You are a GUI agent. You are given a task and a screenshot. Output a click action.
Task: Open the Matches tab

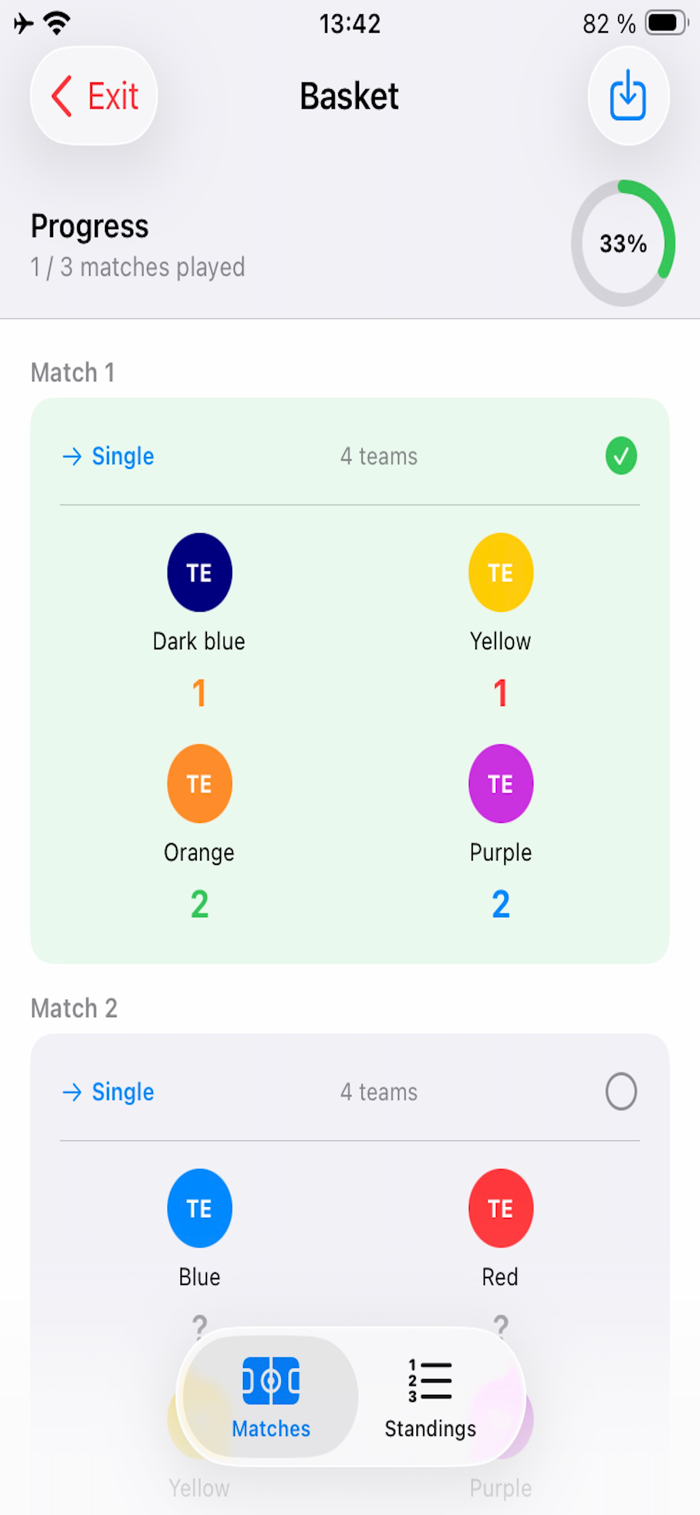[271, 1396]
